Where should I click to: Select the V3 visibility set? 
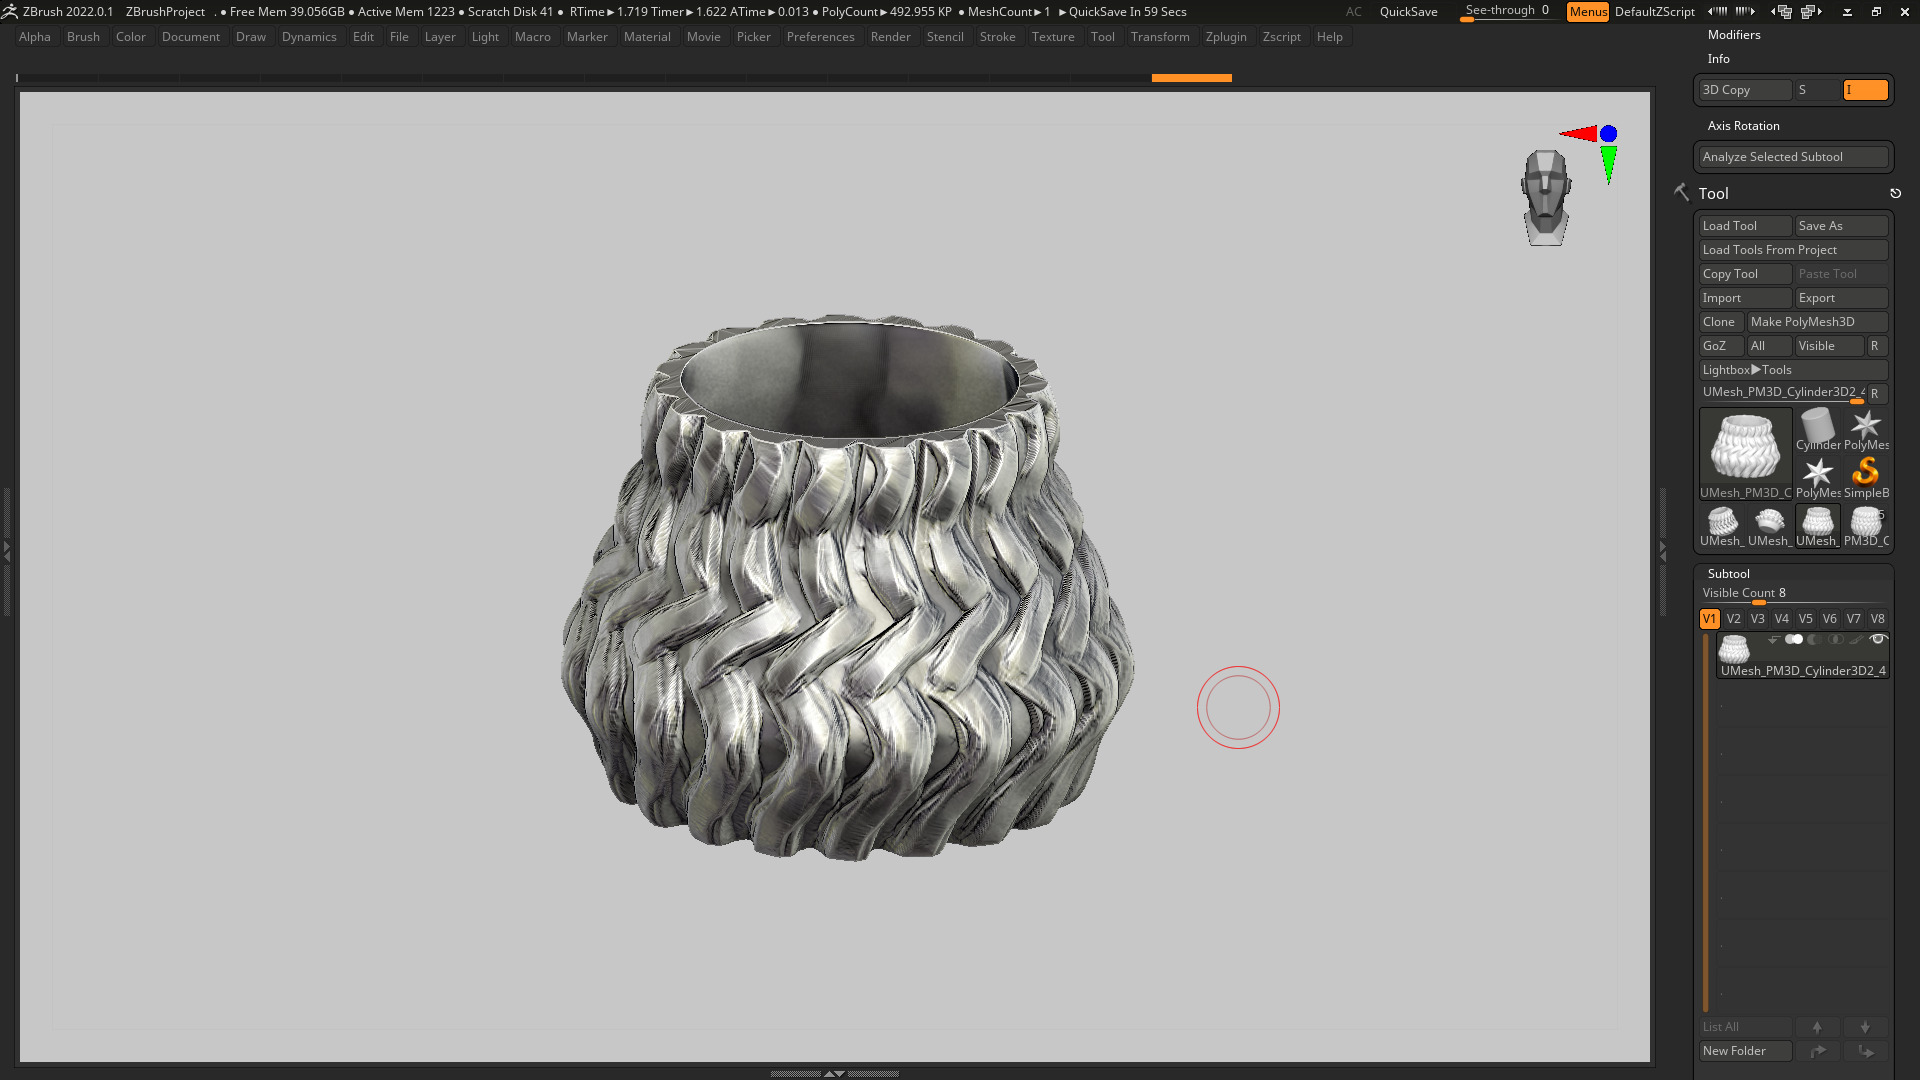(x=1757, y=619)
